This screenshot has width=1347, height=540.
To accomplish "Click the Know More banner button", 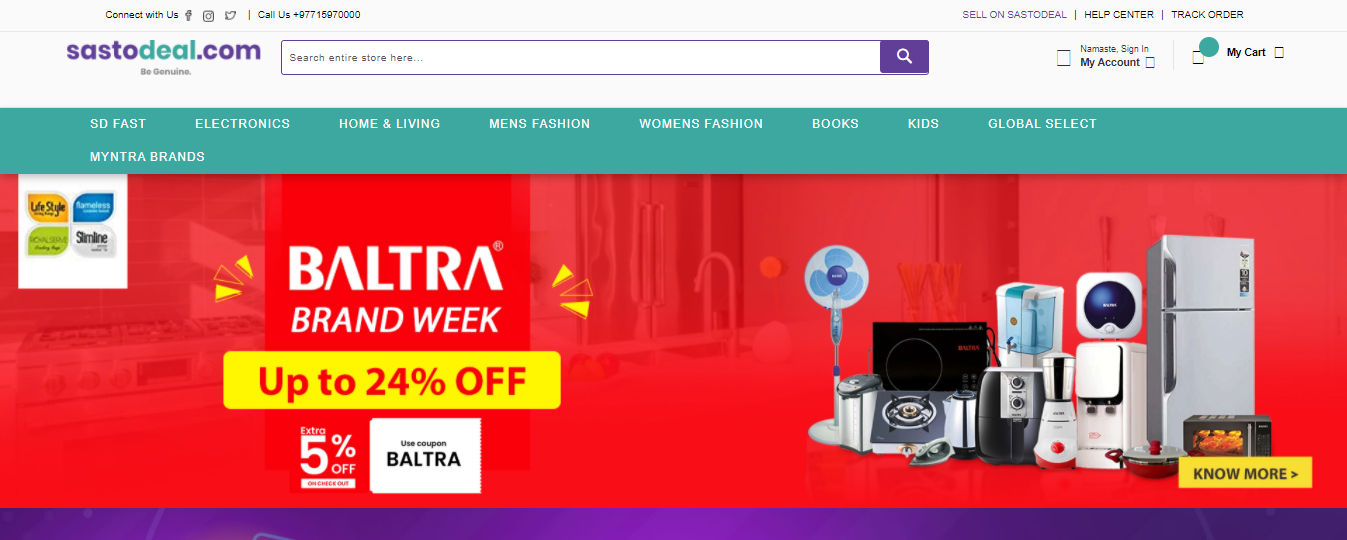I will (1245, 473).
